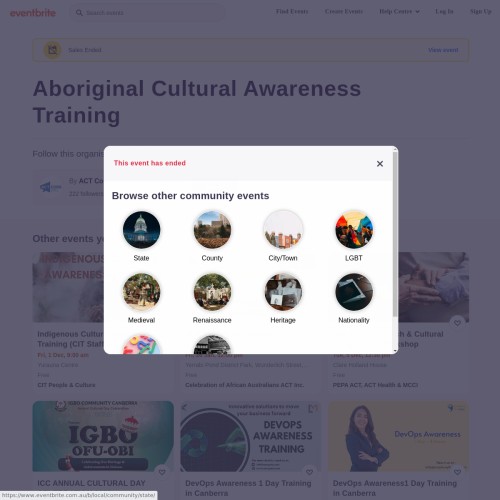Open Create Events menu item

pyautogui.click(x=344, y=12)
